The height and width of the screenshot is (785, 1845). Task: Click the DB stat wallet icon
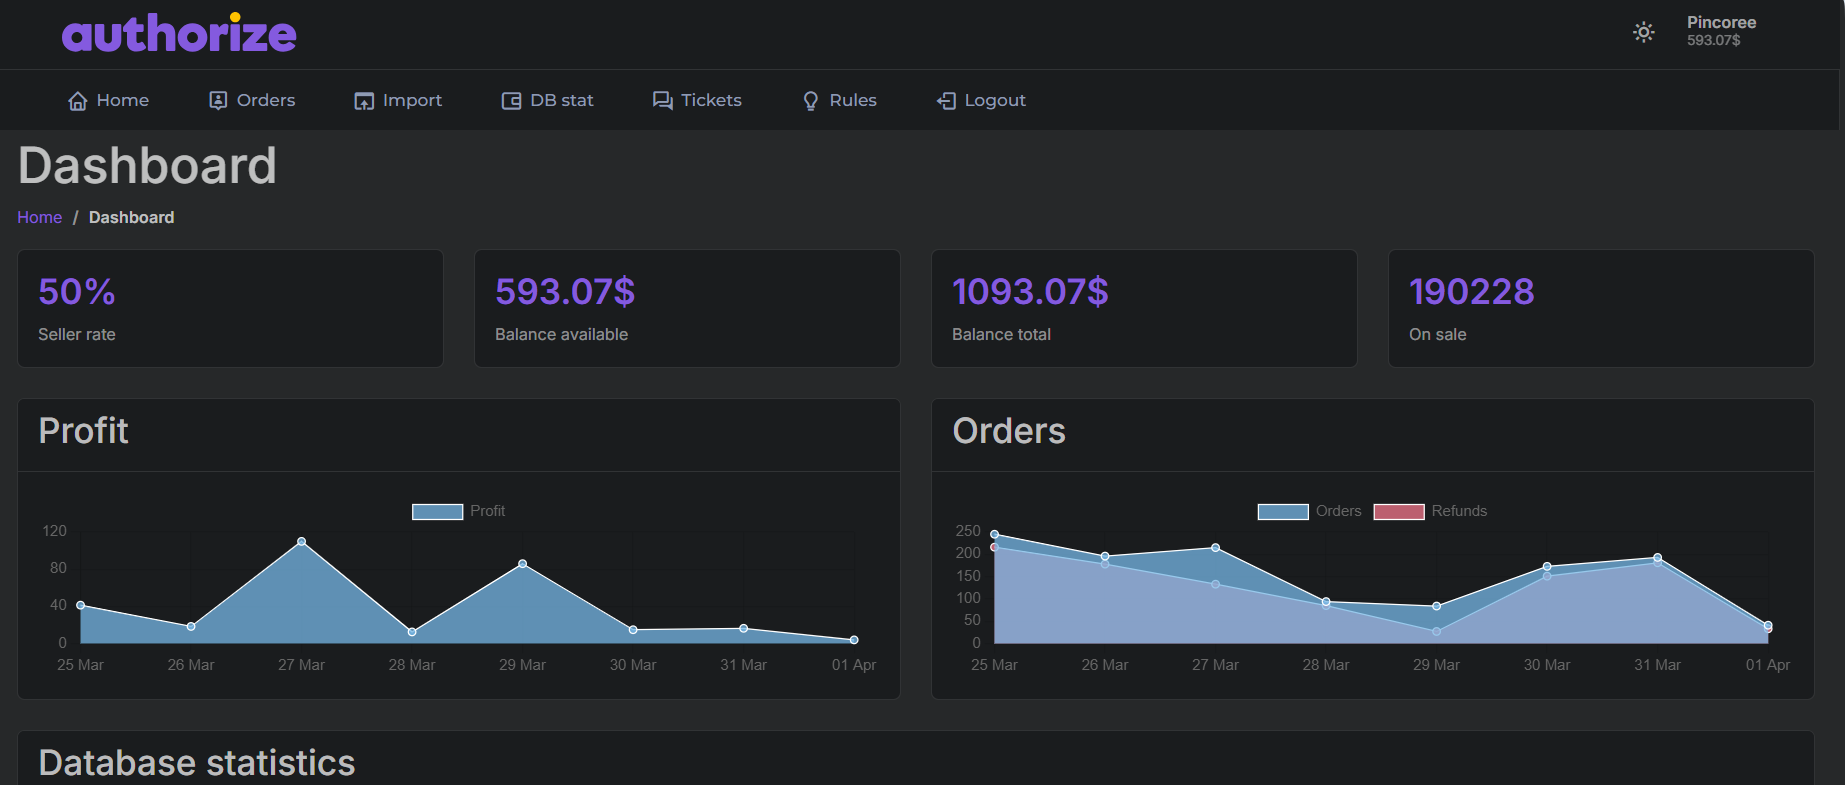pos(511,101)
